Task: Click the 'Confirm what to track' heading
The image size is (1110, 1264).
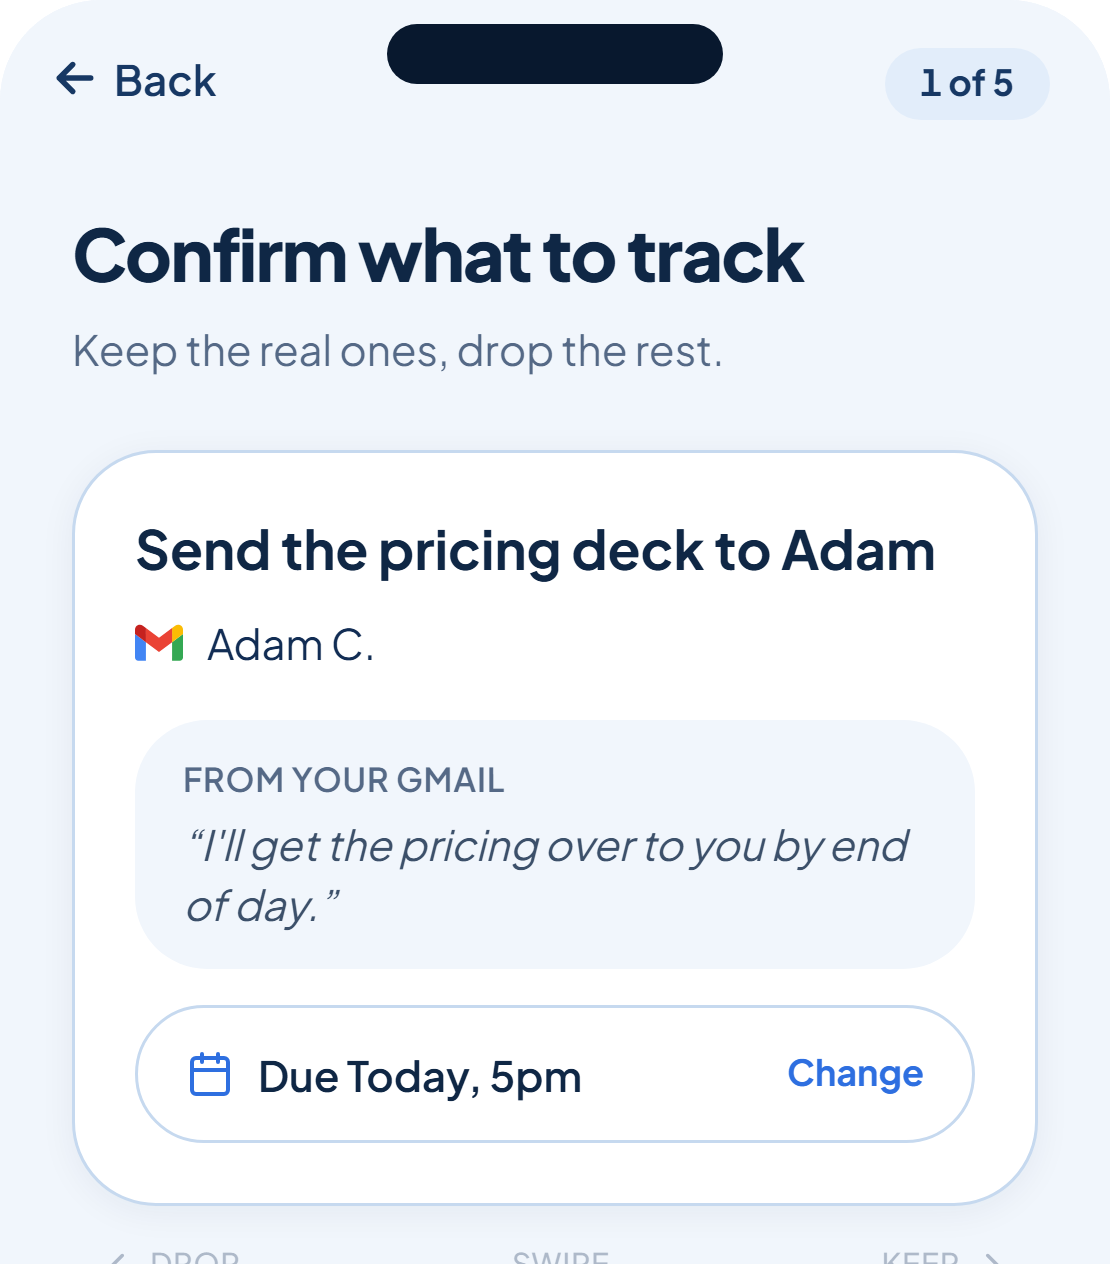Action: pyautogui.click(x=439, y=257)
